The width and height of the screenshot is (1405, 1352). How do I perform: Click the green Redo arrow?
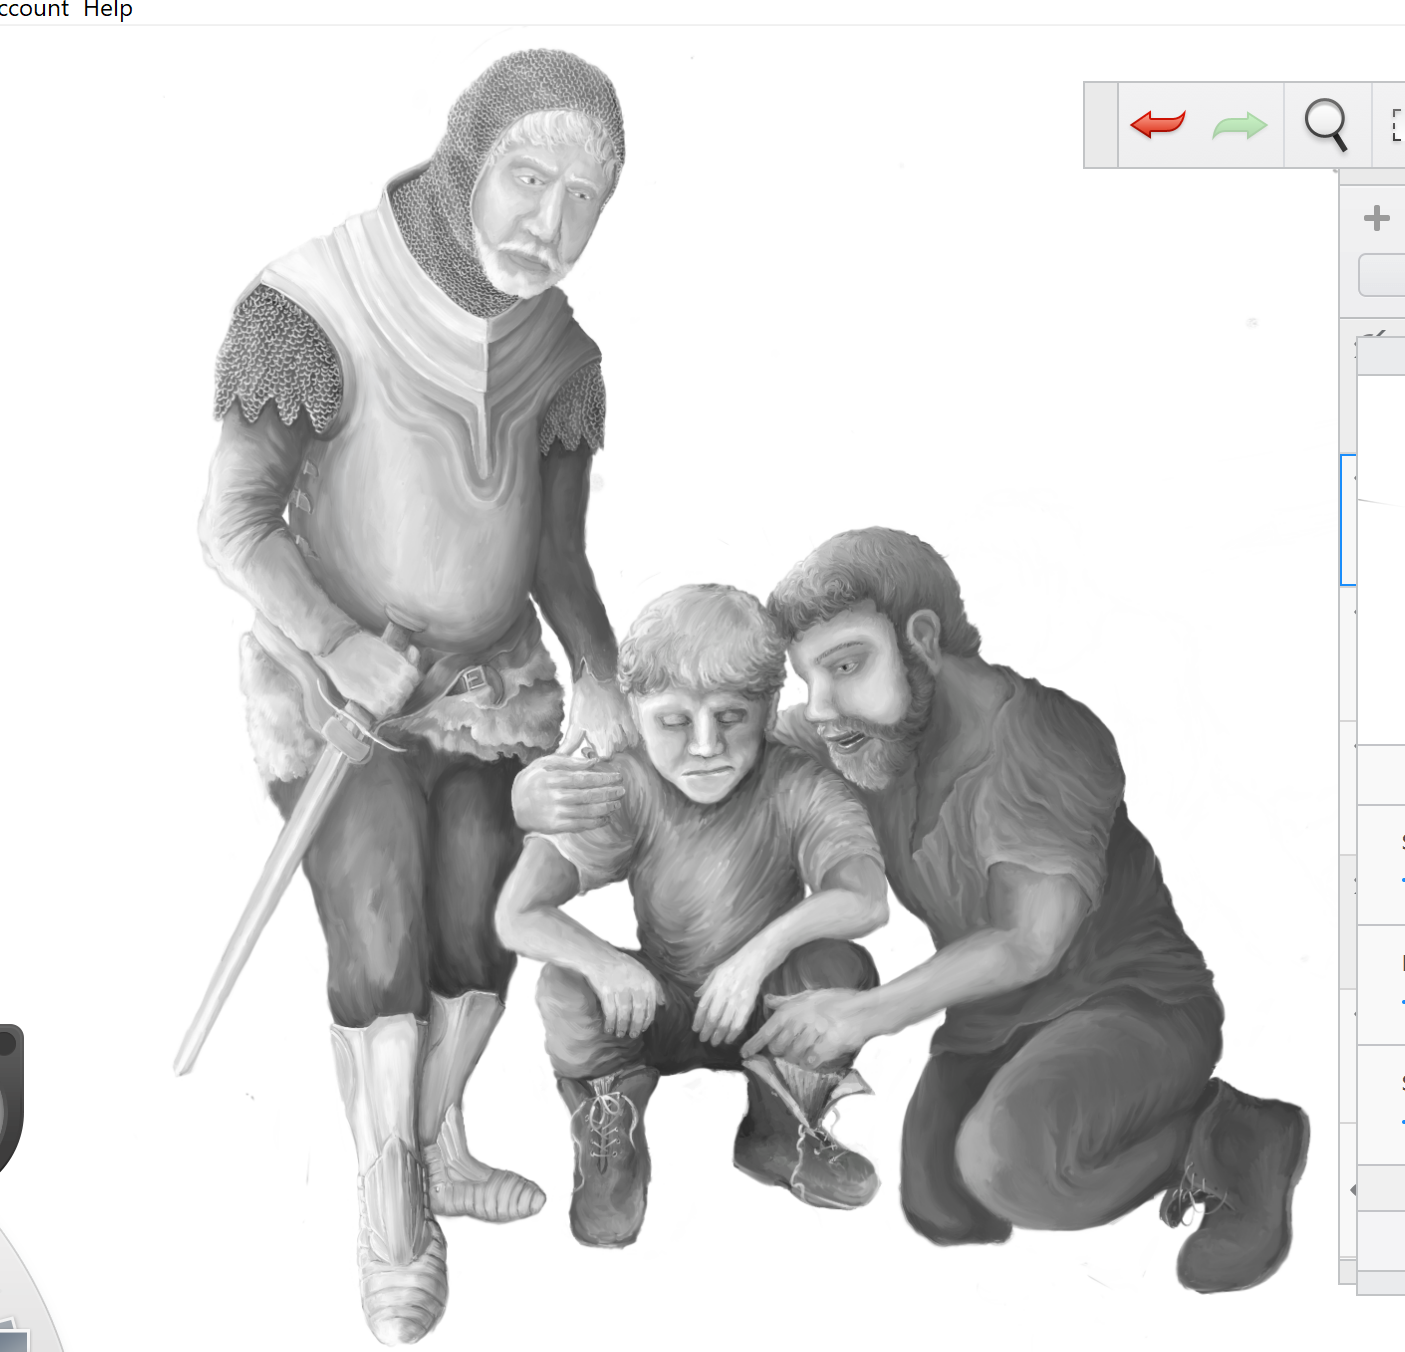1239,126
